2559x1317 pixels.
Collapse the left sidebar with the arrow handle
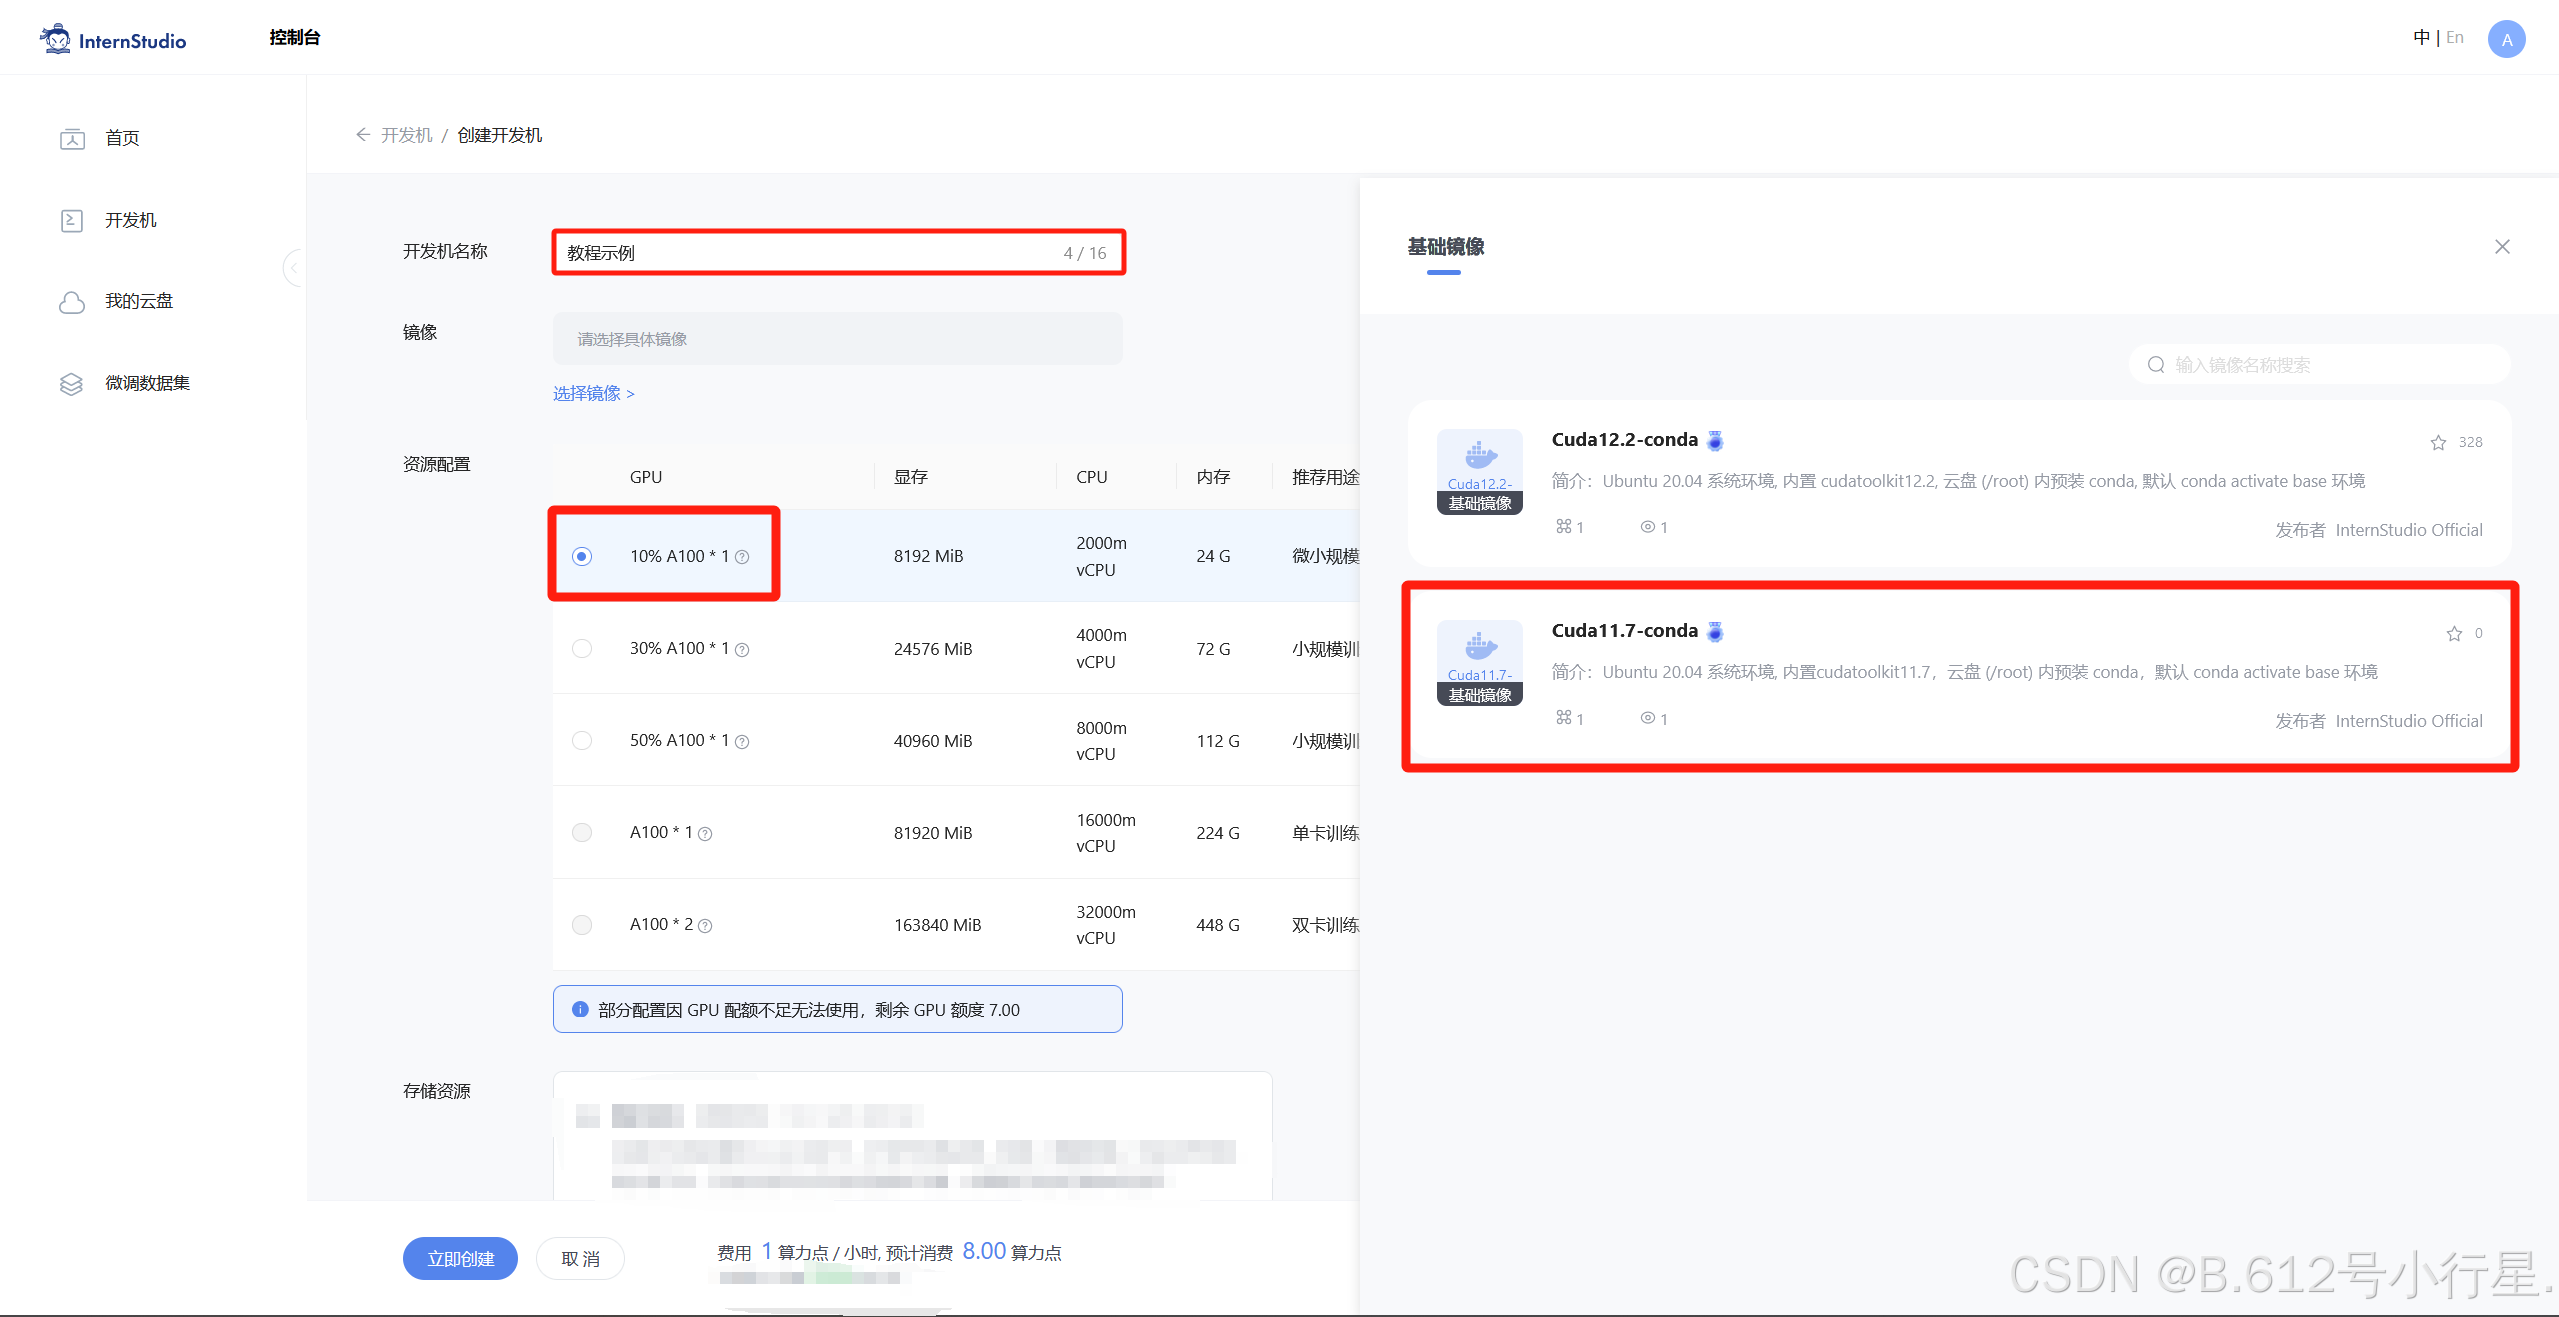[293, 267]
